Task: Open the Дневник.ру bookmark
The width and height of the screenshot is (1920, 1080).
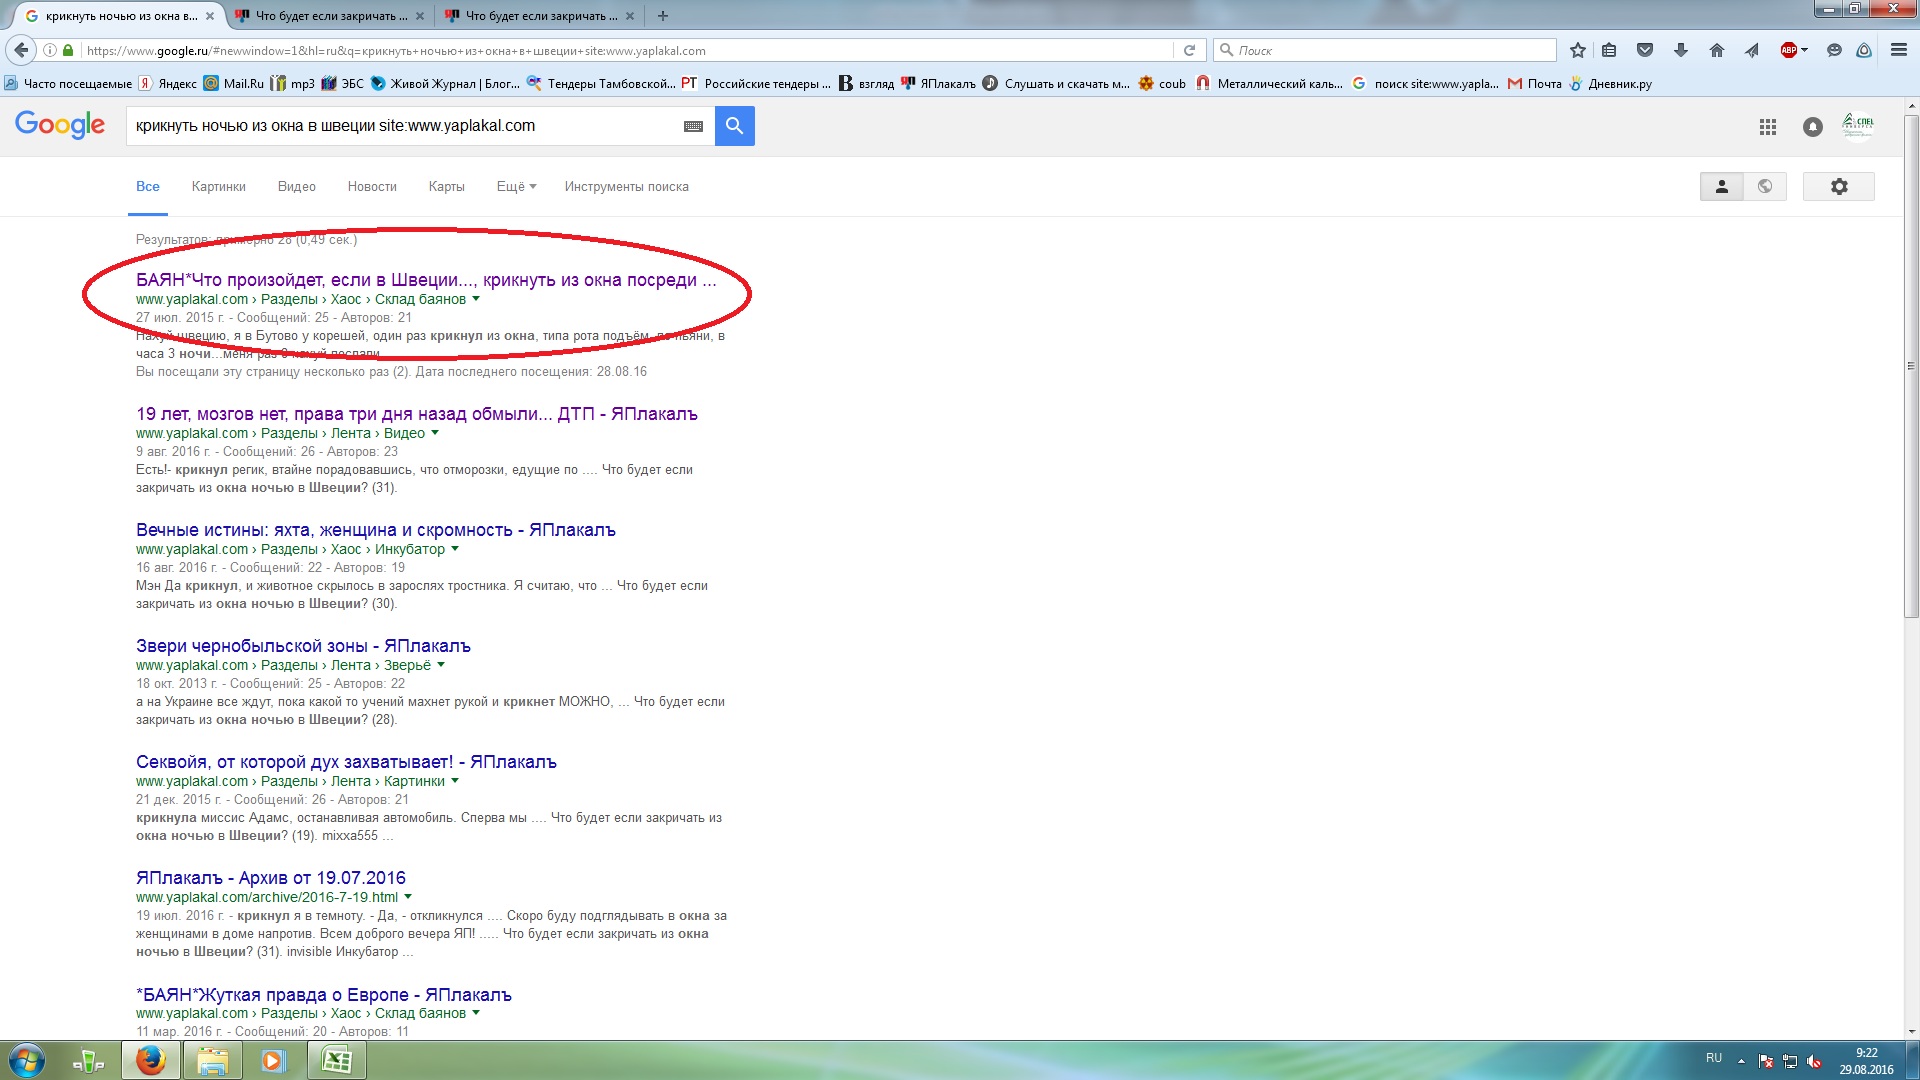Action: click(1610, 84)
